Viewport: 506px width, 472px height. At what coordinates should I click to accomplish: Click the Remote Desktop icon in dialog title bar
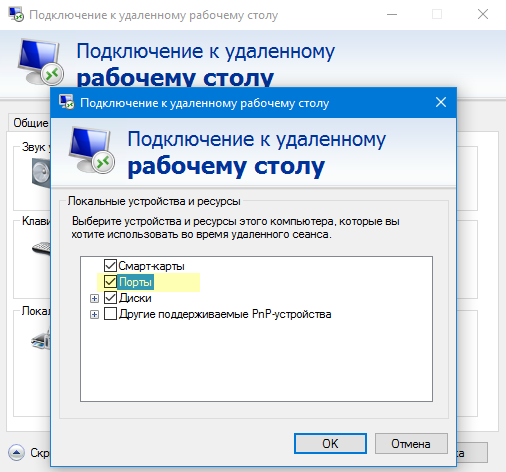[x=66, y=102]
